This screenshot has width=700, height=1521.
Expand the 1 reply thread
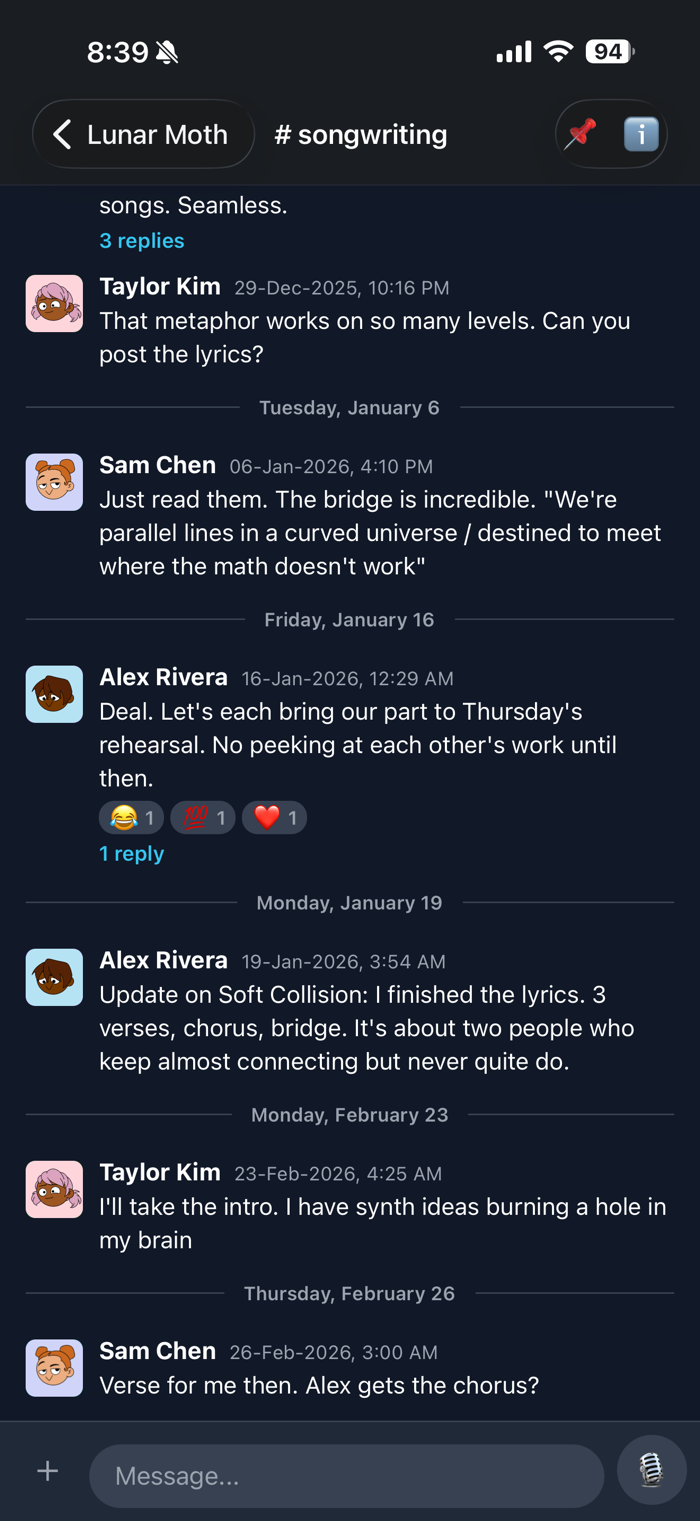(131, 853)
